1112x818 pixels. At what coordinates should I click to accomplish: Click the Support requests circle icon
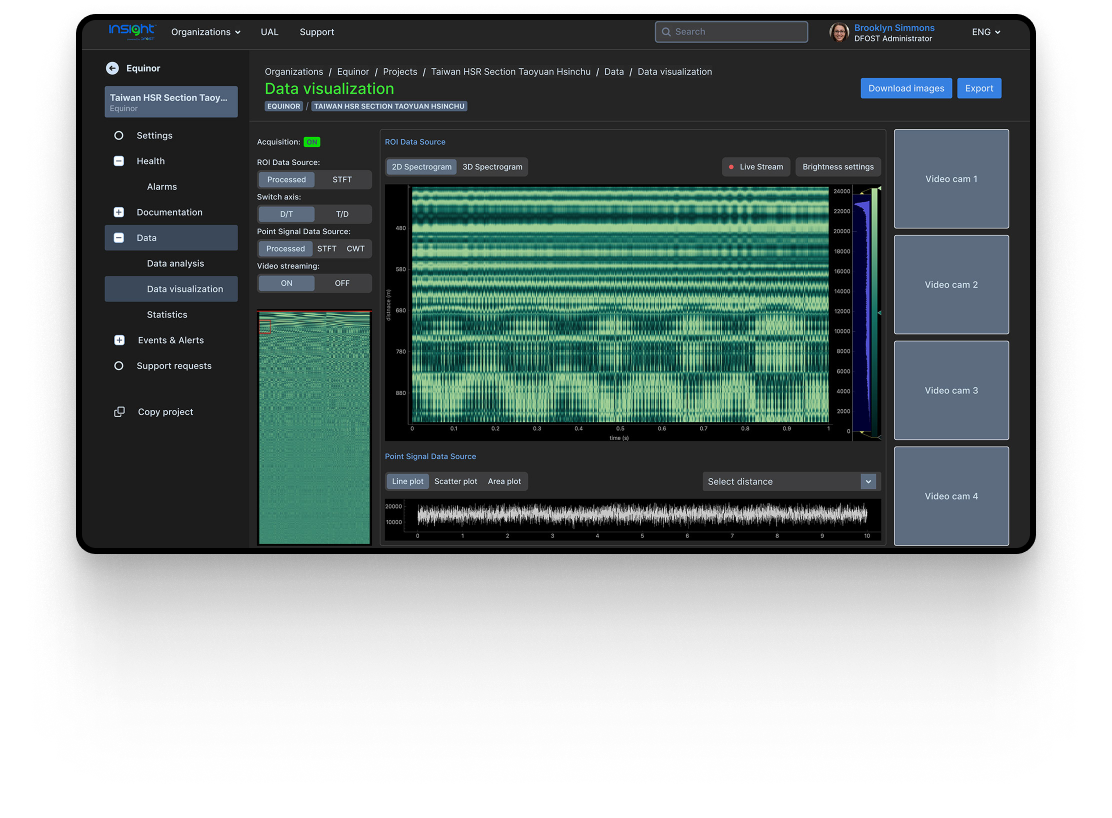[119, 366]
